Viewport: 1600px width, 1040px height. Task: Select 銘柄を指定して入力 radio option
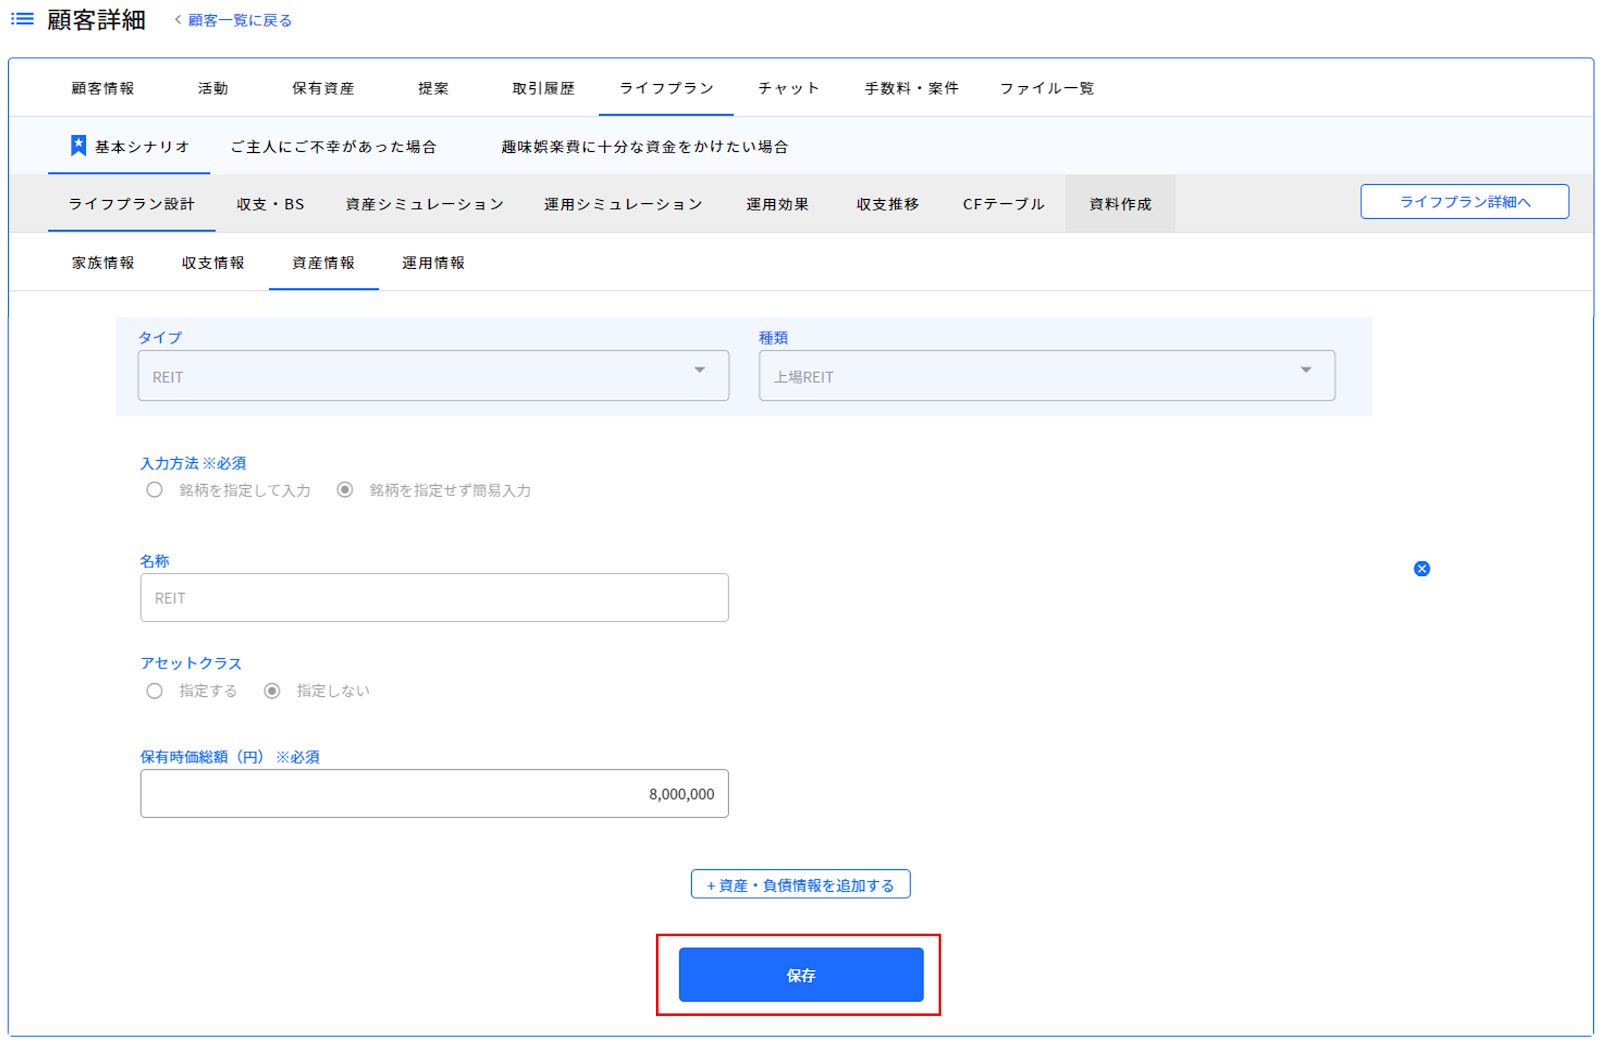[154, 490]
